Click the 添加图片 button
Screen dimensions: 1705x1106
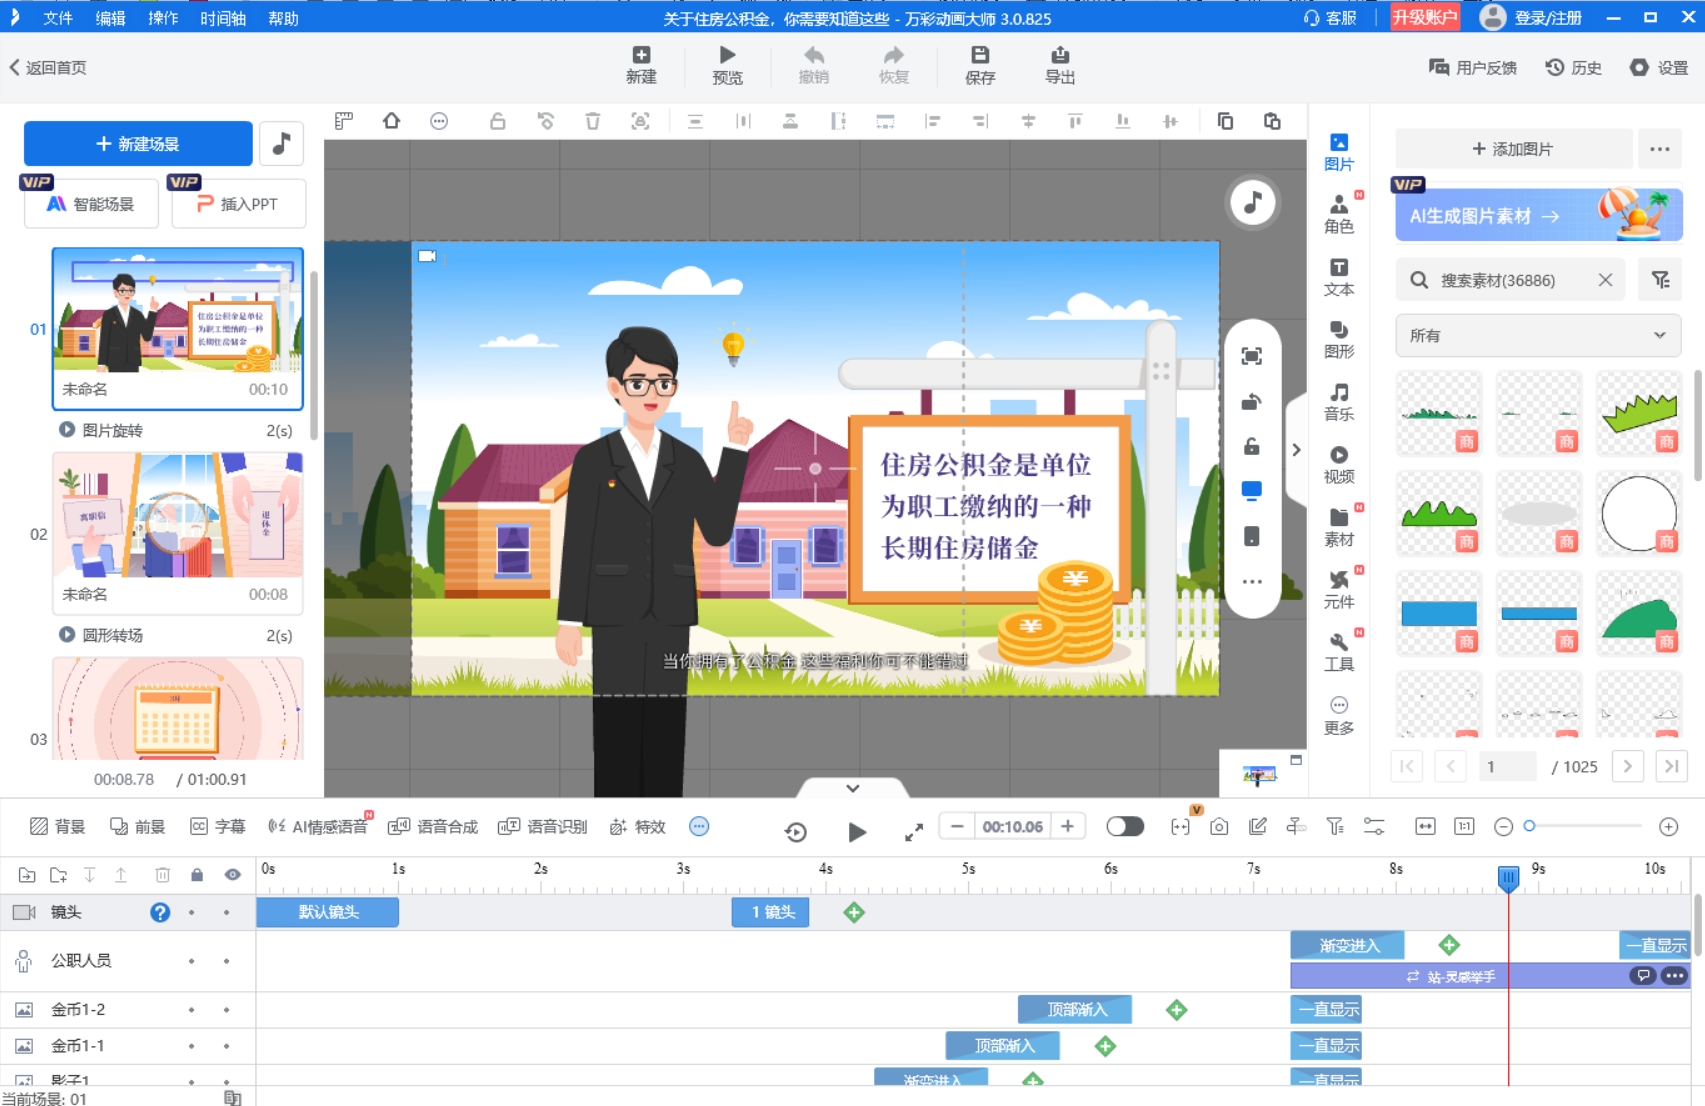[1512, 149]
